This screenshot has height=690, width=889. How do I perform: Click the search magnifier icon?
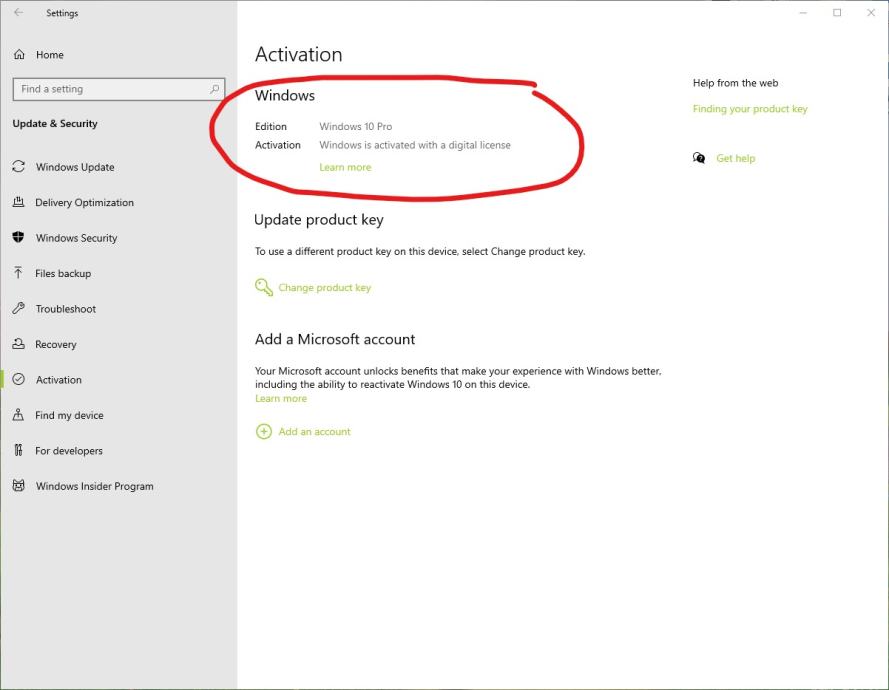(214, 89)
